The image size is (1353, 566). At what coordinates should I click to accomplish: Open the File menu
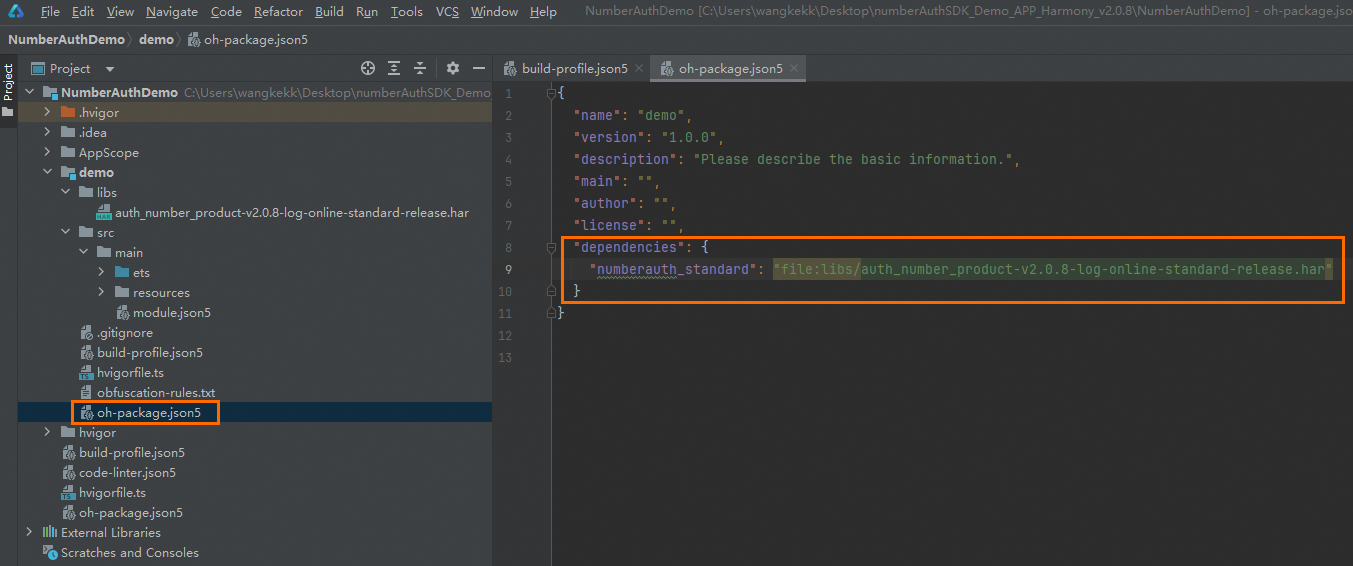tap(50, 12)
